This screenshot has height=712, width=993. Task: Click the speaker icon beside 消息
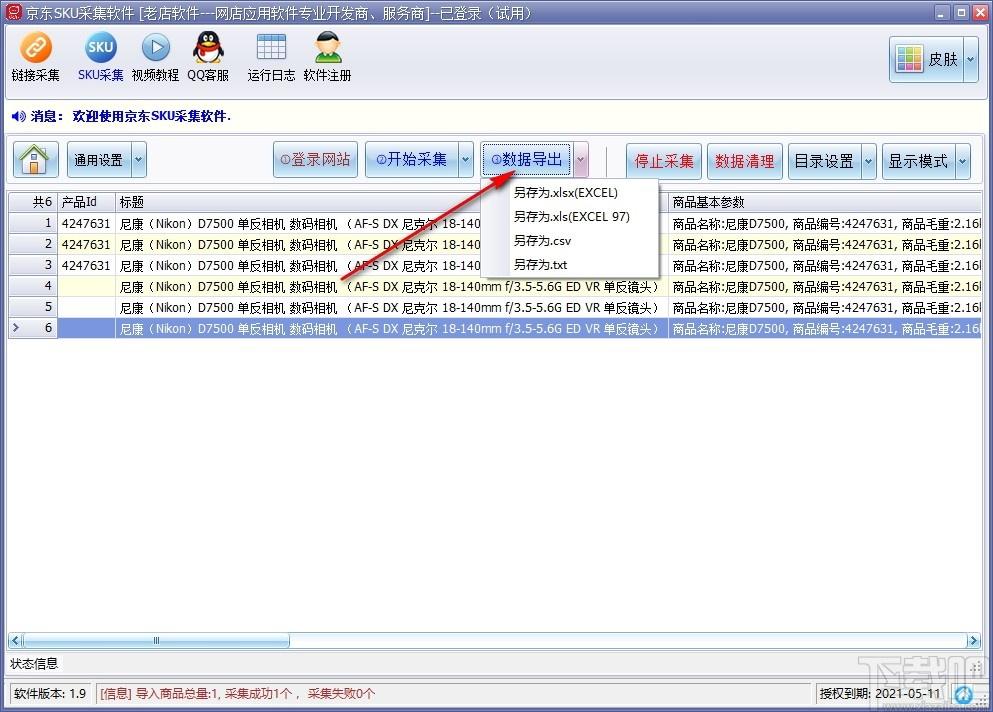[18, 116]
